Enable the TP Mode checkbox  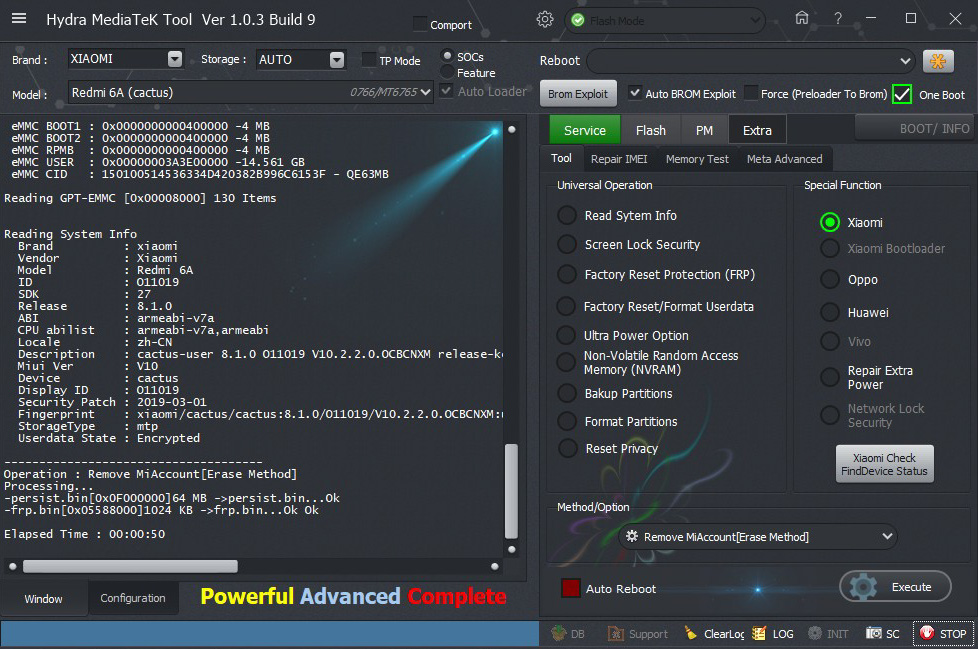(x=370, y=60)
